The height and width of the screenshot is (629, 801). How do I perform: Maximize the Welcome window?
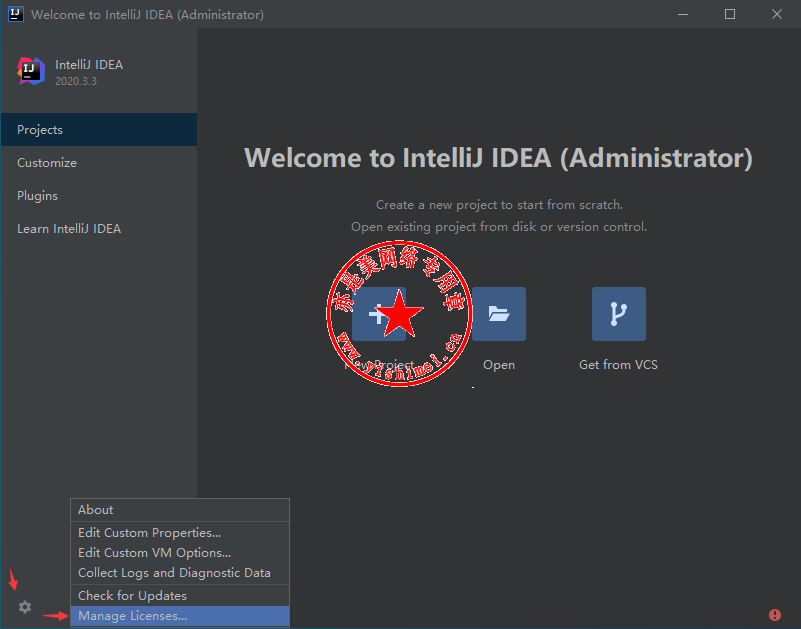(730, 14)
